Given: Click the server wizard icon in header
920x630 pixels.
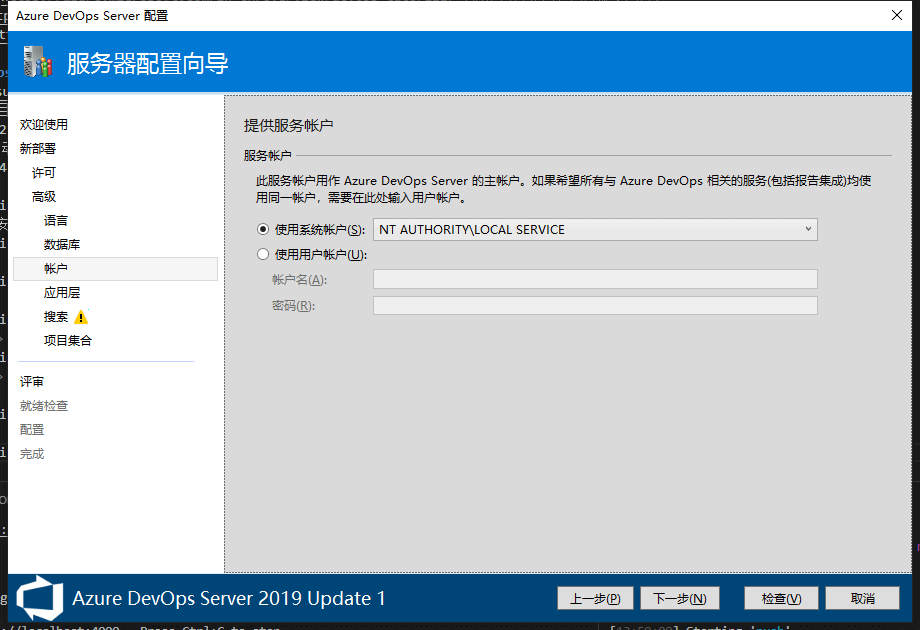Looking at the screenshot, I should (37, 63).
